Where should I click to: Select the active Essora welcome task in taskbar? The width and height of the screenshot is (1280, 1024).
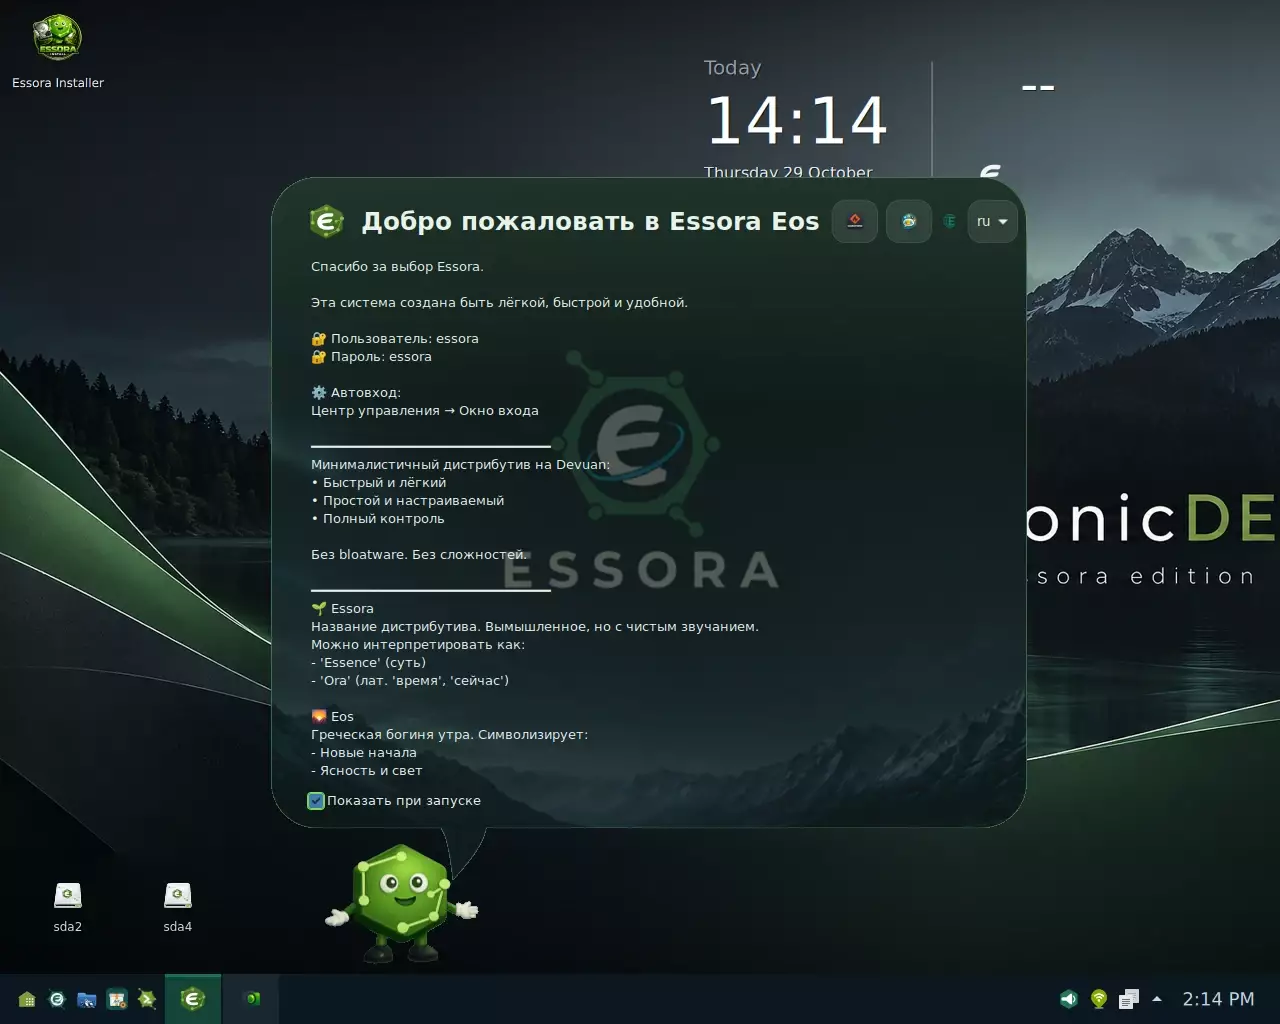coord(193,998)
